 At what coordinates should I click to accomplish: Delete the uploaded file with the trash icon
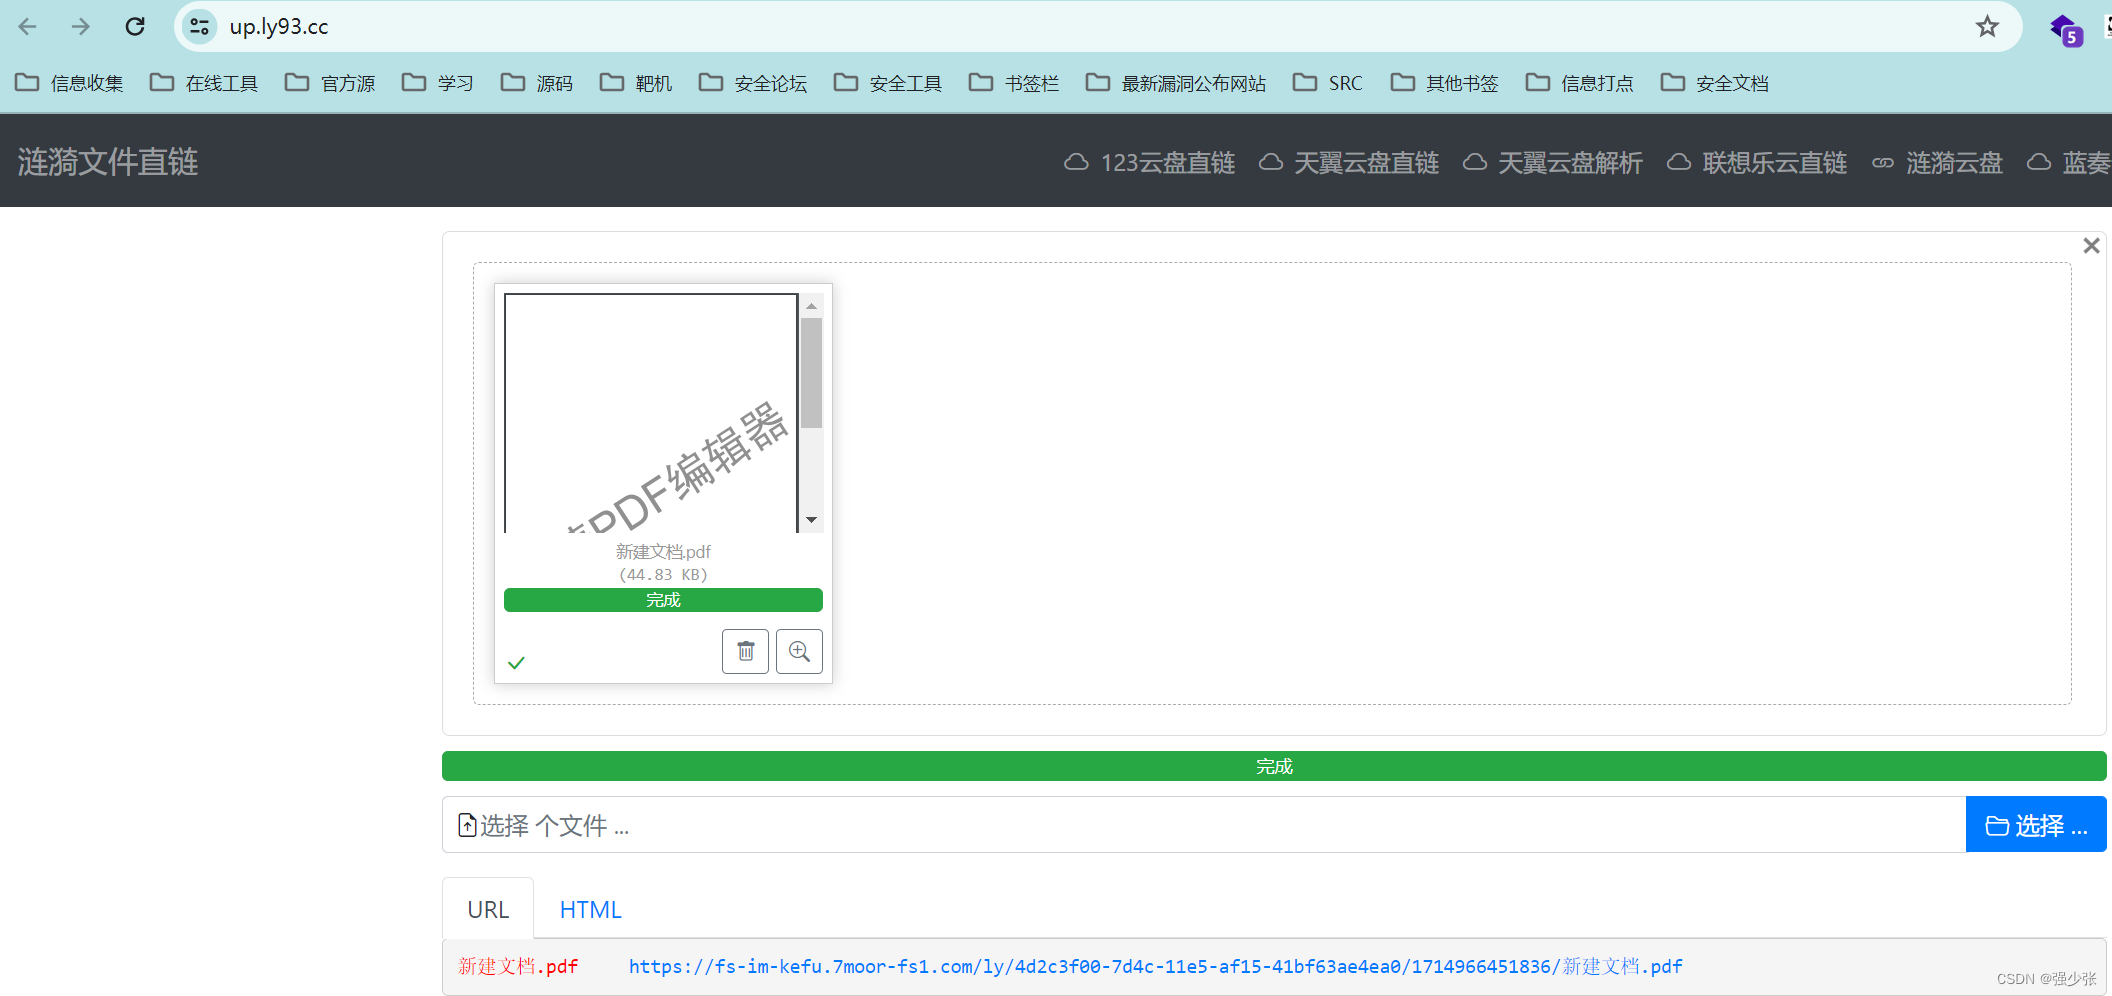[746, 651]
